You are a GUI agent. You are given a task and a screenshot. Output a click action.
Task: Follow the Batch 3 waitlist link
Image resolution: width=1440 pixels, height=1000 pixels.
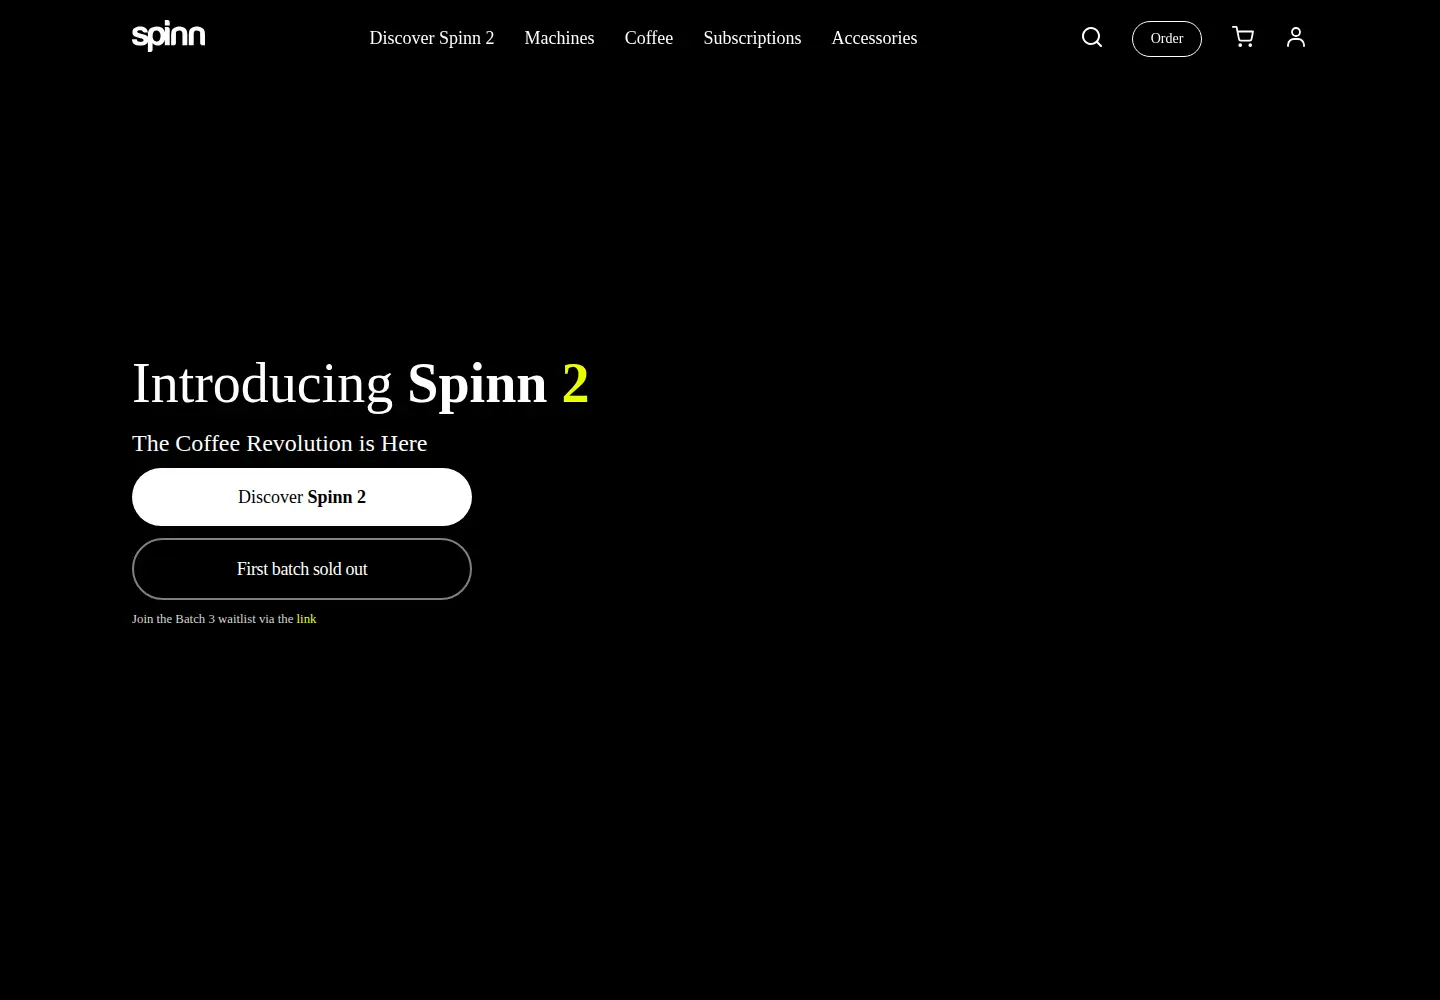306,619
